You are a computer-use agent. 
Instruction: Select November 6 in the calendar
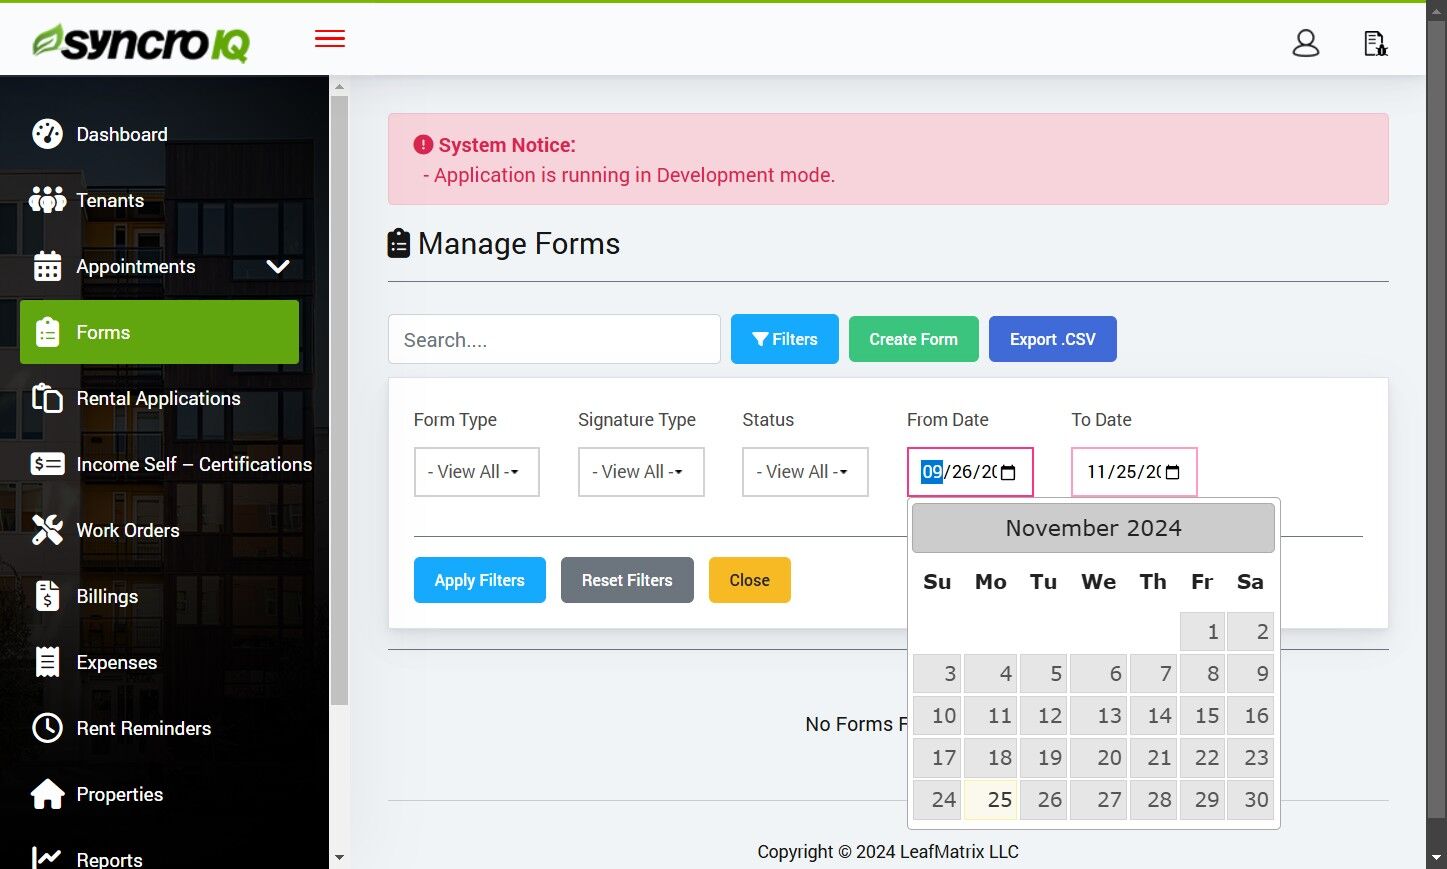[x=1098, y=673]
